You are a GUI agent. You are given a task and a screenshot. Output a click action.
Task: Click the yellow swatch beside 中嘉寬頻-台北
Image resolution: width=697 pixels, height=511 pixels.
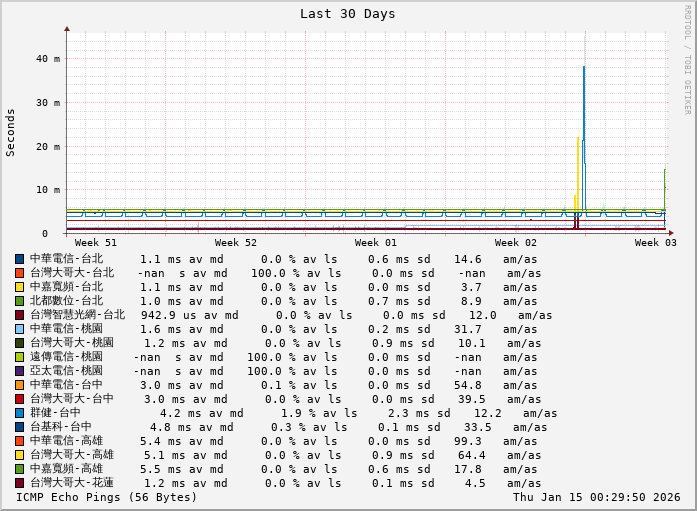tap(19, 287)
